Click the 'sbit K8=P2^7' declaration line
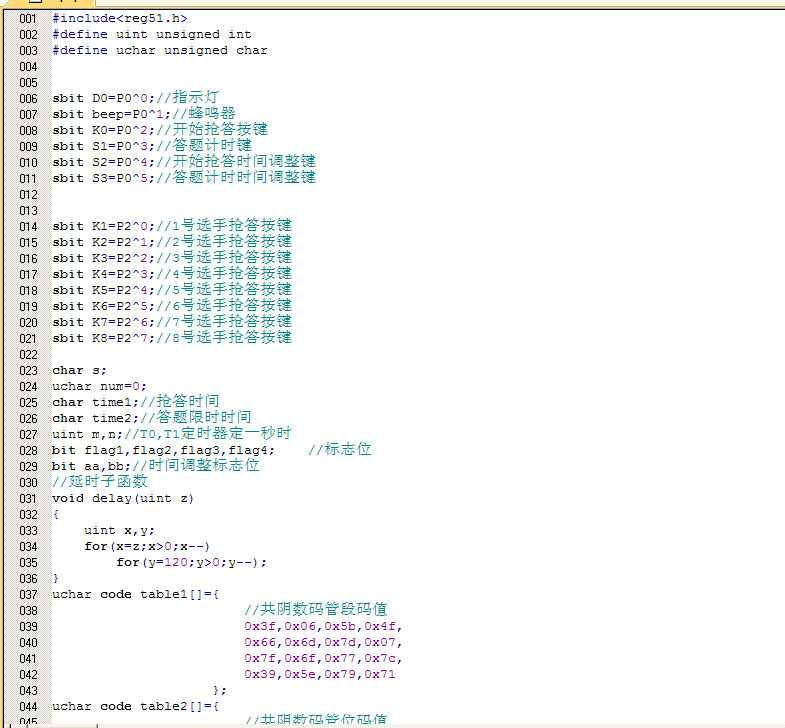The image size is (785, 728). click(171, 338)
